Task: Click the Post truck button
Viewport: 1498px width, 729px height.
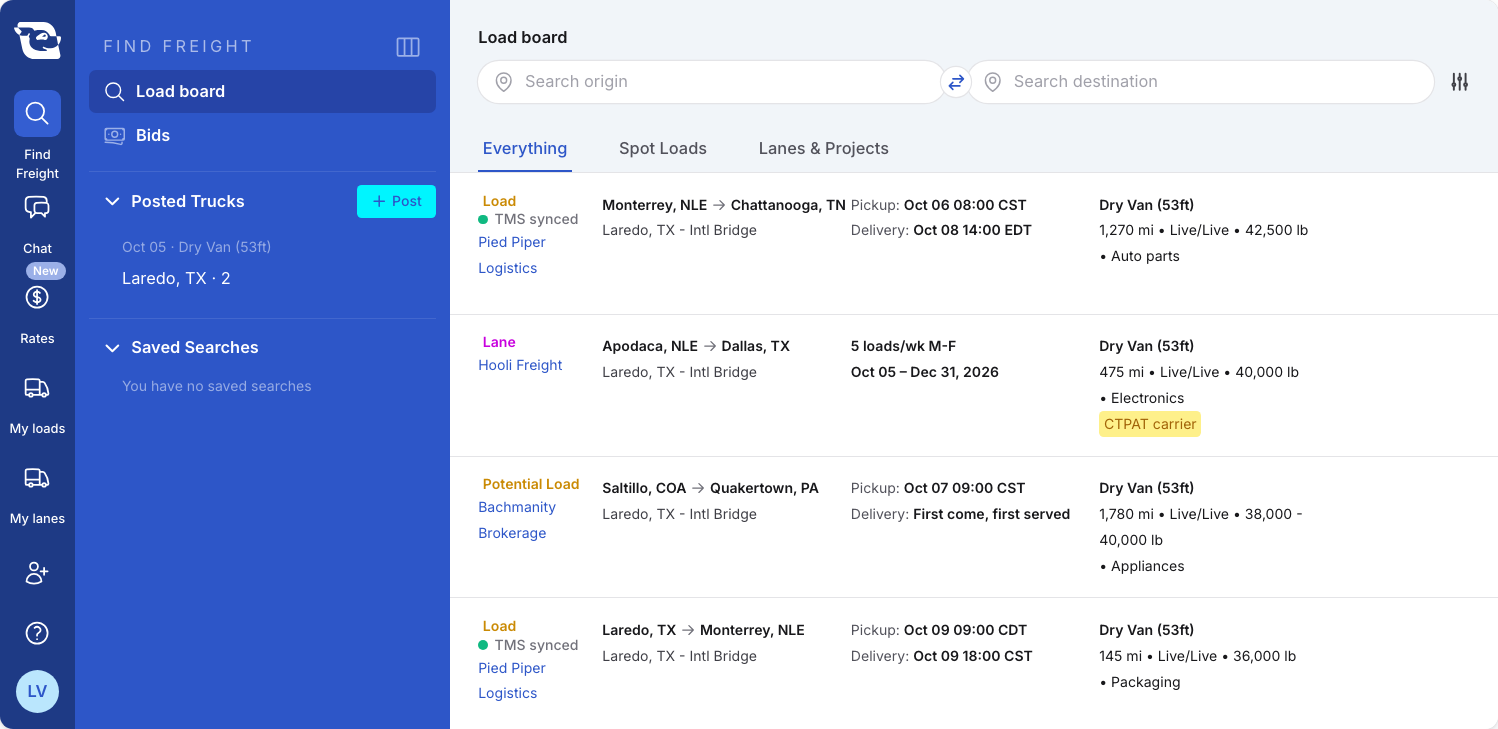Action: (396, 201)
